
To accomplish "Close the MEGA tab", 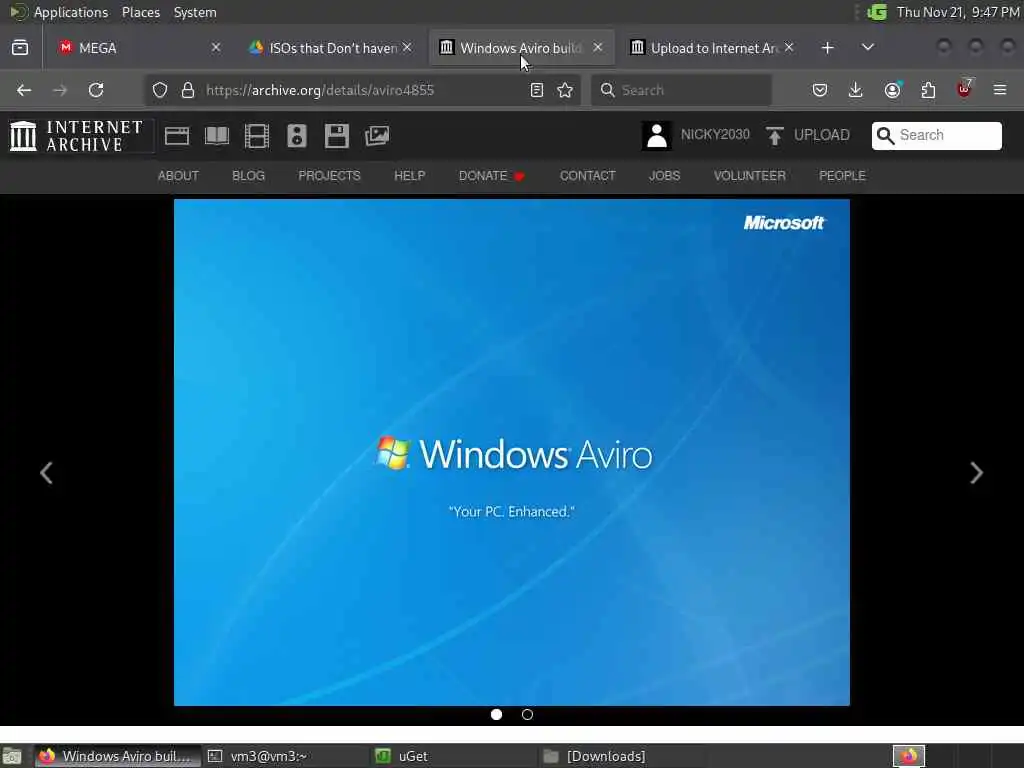I will pyautogui.click(x=216, y=48).
